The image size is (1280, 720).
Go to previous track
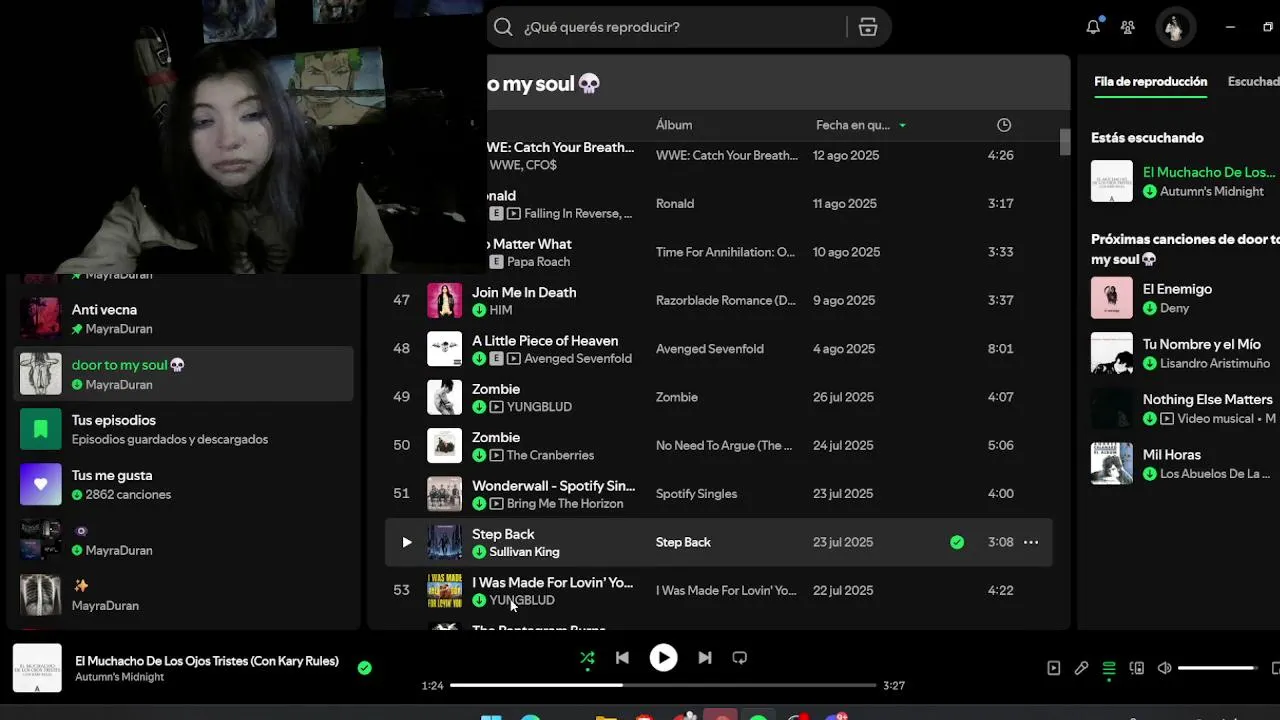[622, 658]
